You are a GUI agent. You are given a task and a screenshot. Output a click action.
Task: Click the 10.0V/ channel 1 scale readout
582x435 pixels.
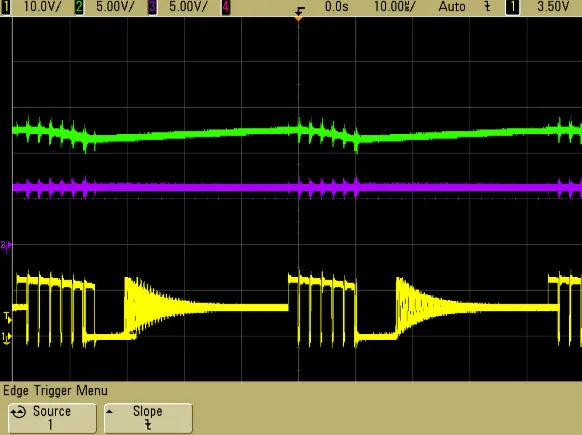tap(42, 7)
